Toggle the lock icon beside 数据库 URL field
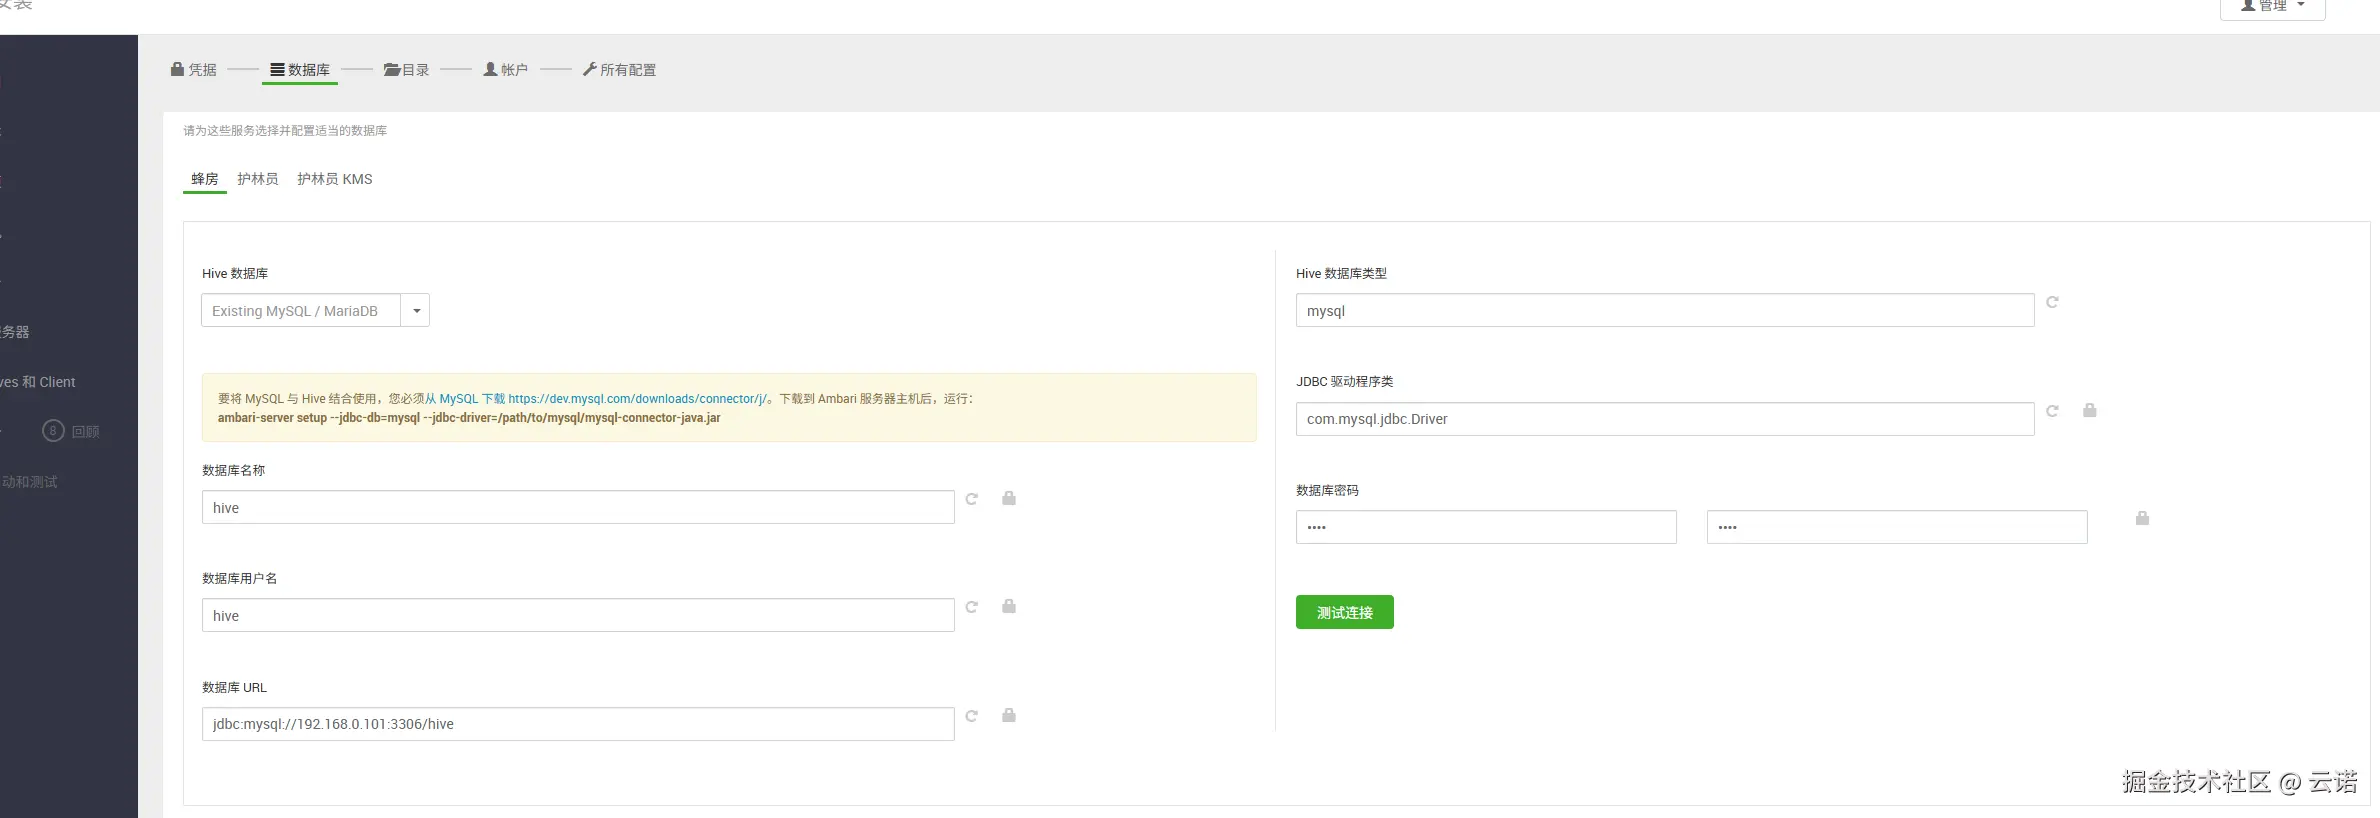Viewport: 2380px width, 818px height. (x=1009, y=715)
